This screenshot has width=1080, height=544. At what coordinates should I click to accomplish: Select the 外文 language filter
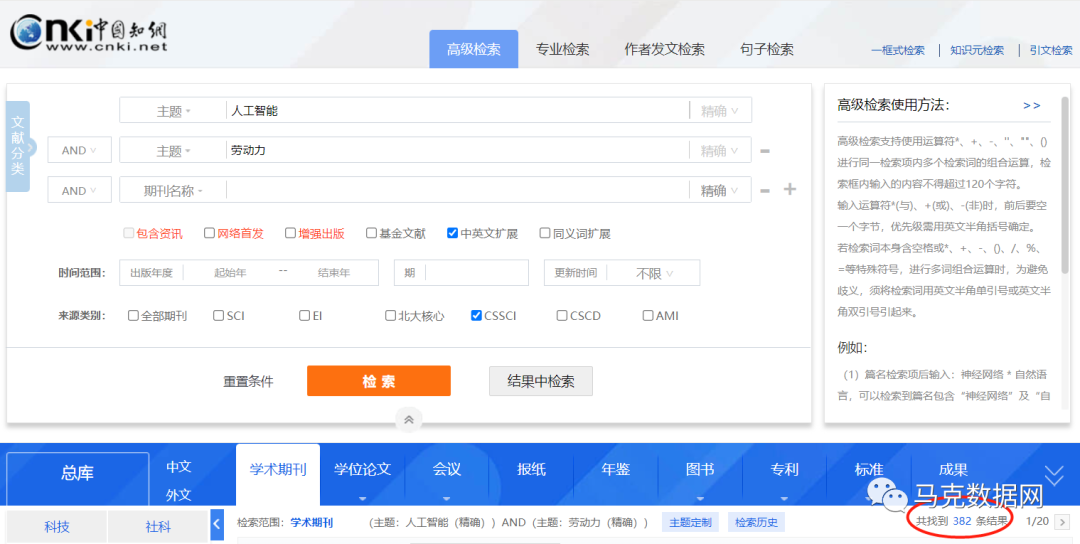tap(179, 494)
